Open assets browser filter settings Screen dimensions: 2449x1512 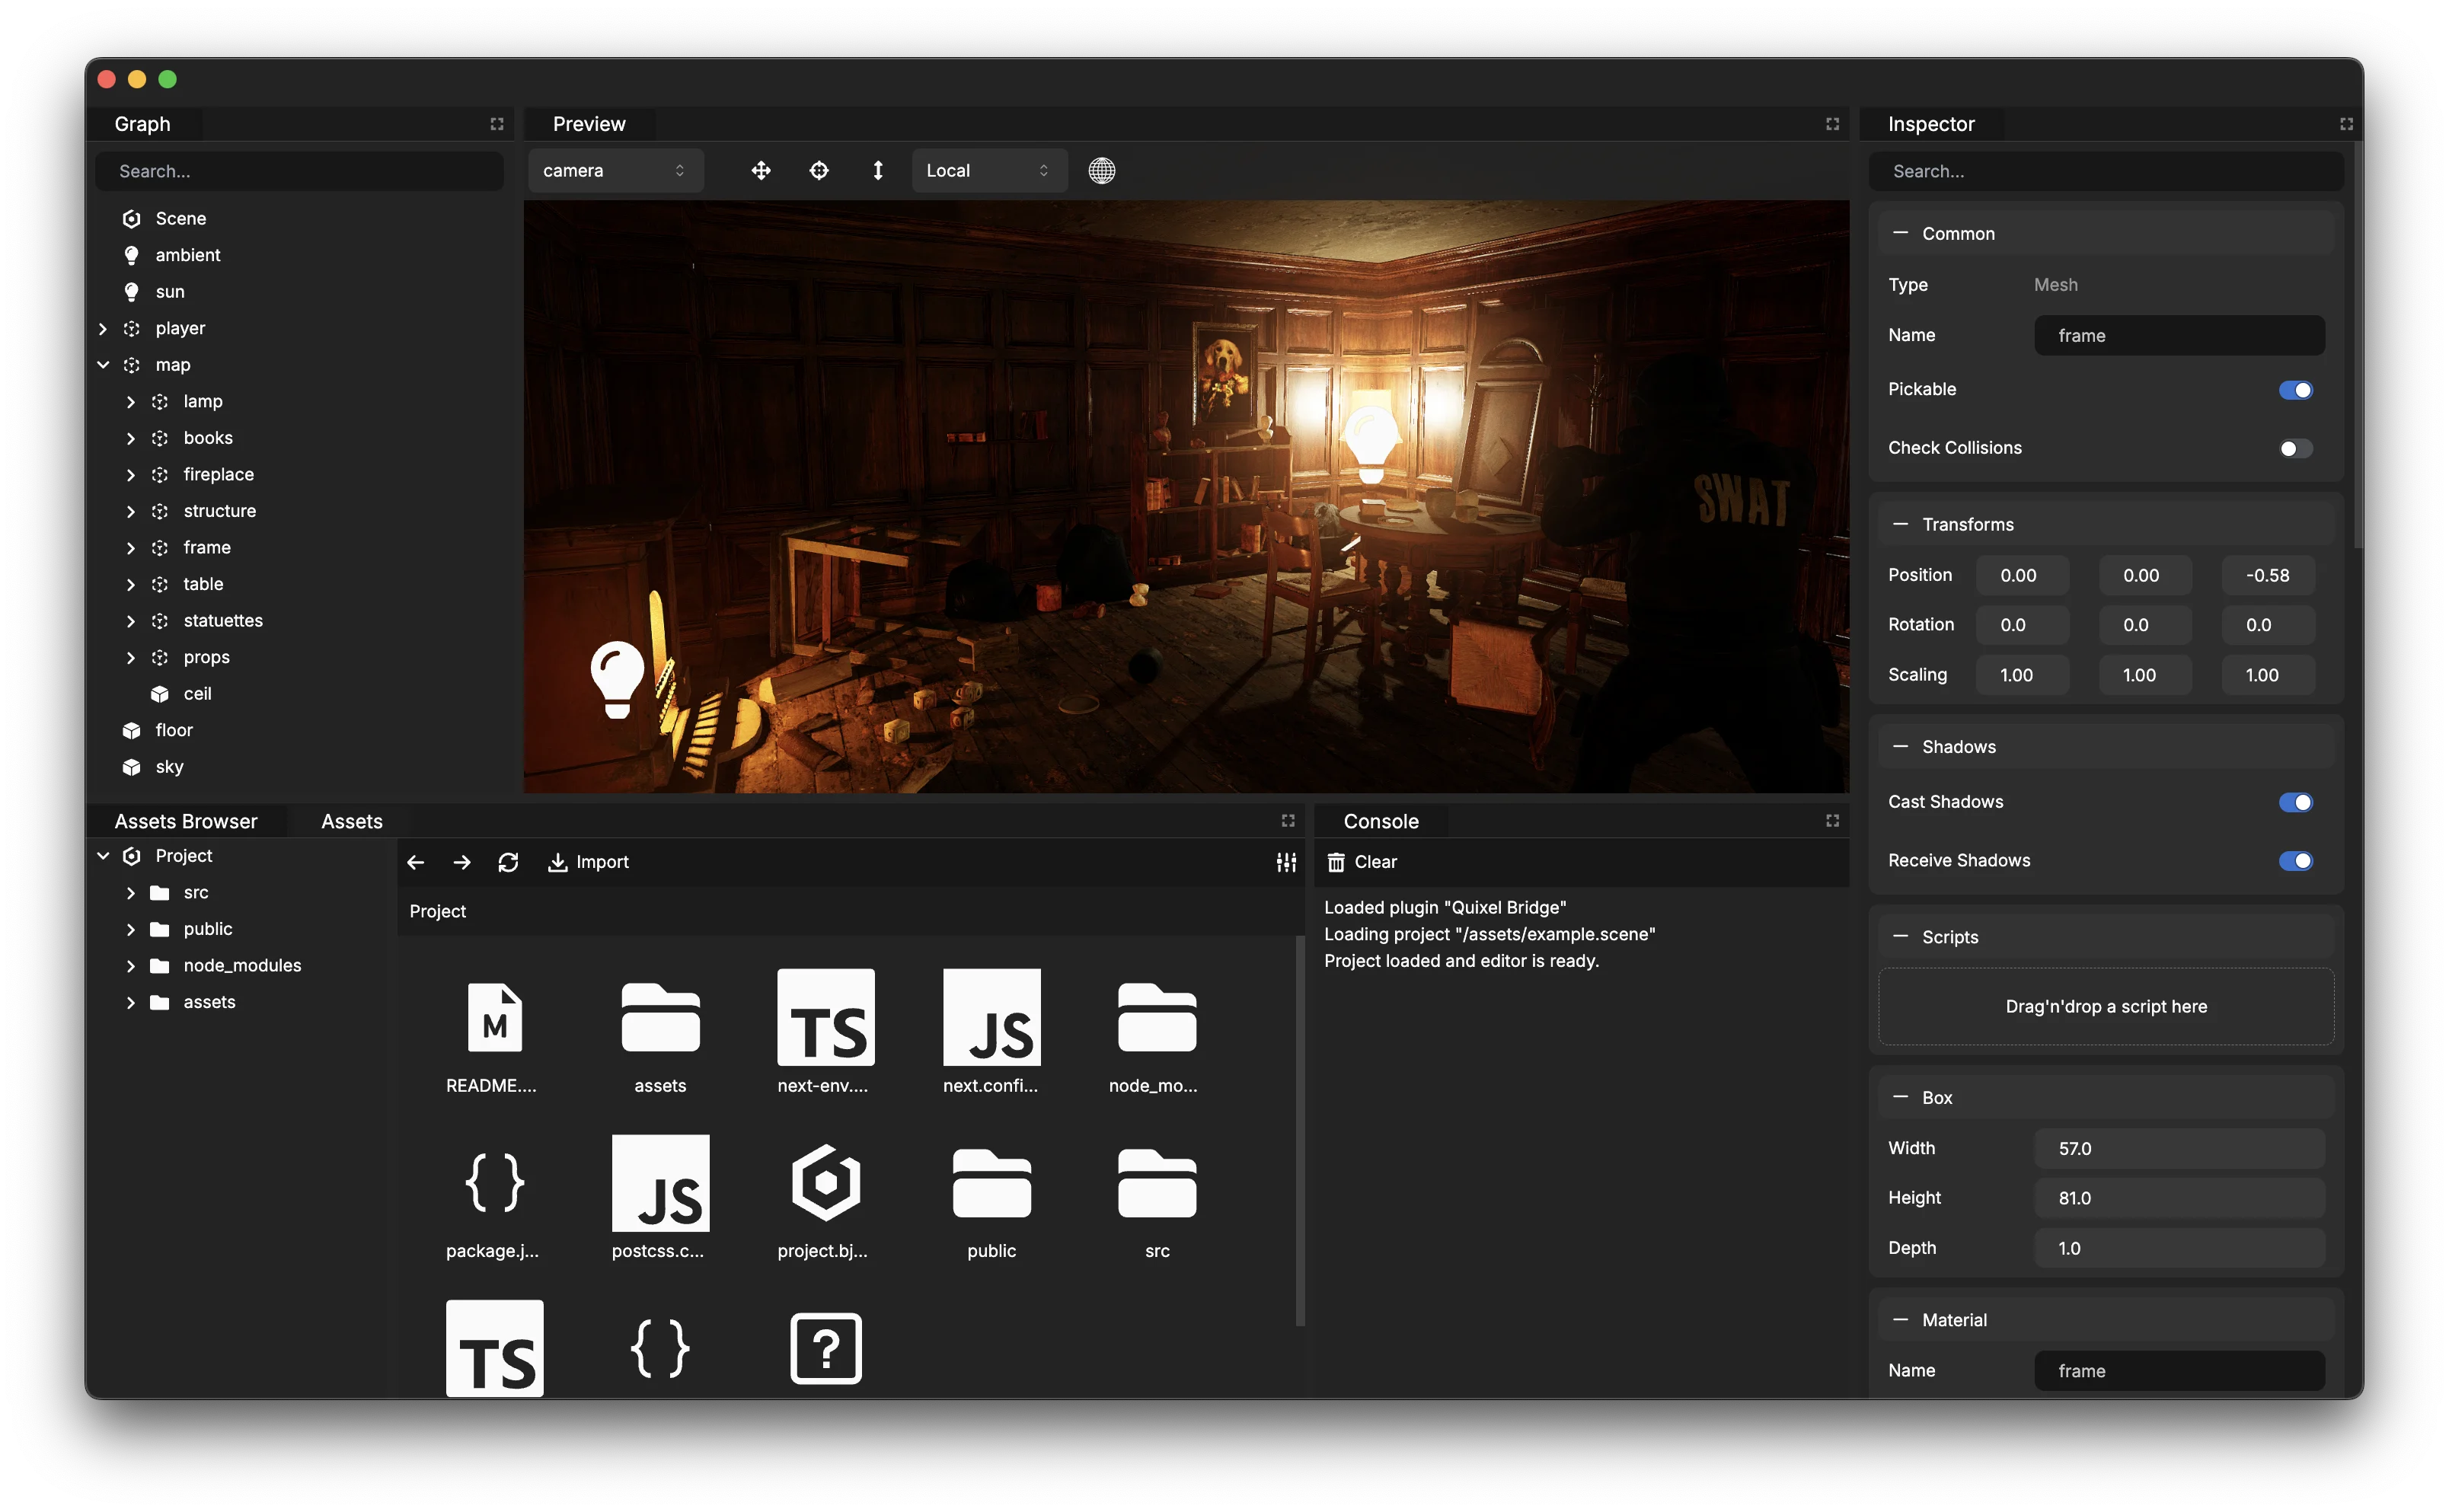(x=1287, y=863)
